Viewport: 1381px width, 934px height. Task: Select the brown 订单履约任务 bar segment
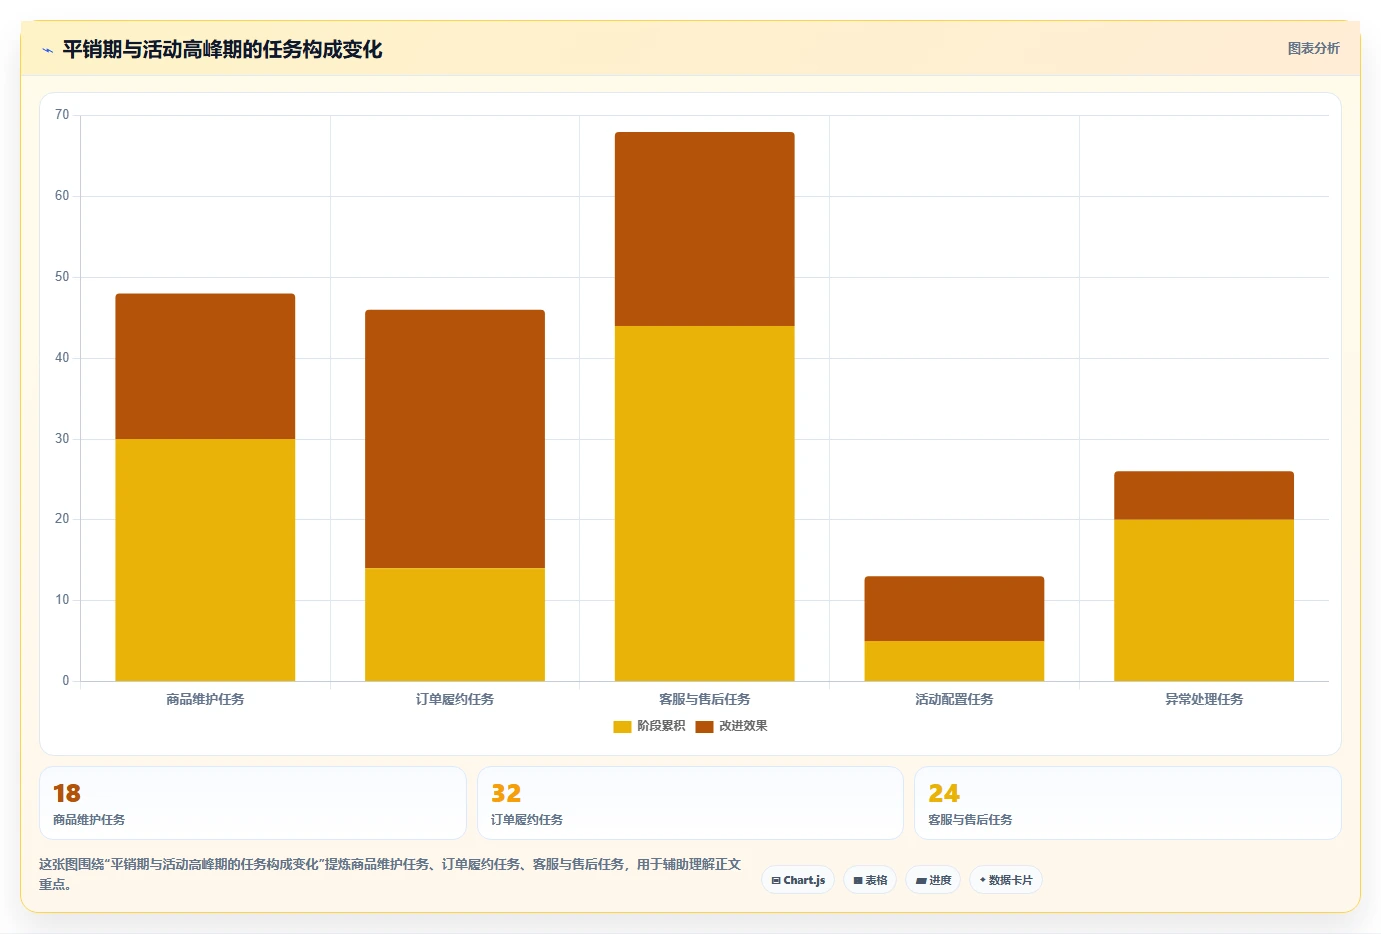click(x=455, y=439)
